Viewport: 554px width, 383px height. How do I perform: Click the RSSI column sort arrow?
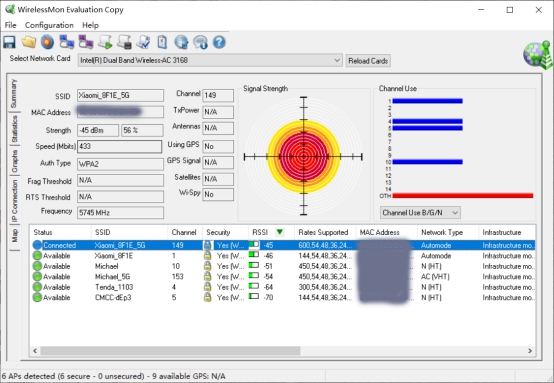coord(280,232)
